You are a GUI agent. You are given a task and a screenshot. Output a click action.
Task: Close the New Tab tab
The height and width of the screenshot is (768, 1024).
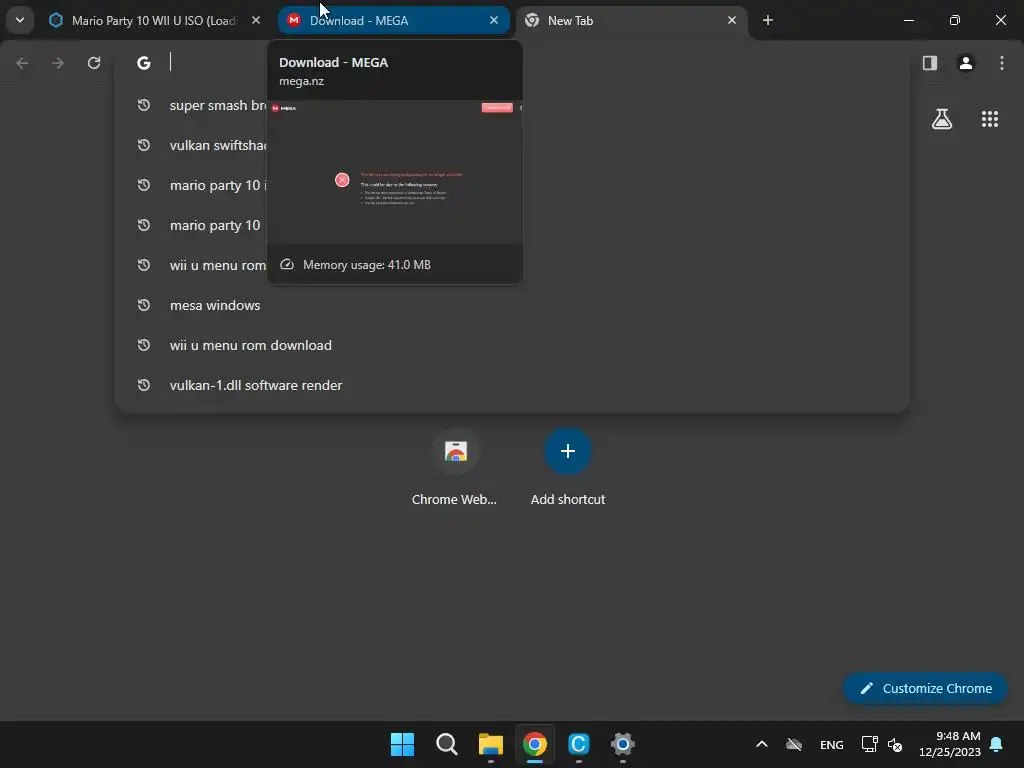tap(731, 20)
